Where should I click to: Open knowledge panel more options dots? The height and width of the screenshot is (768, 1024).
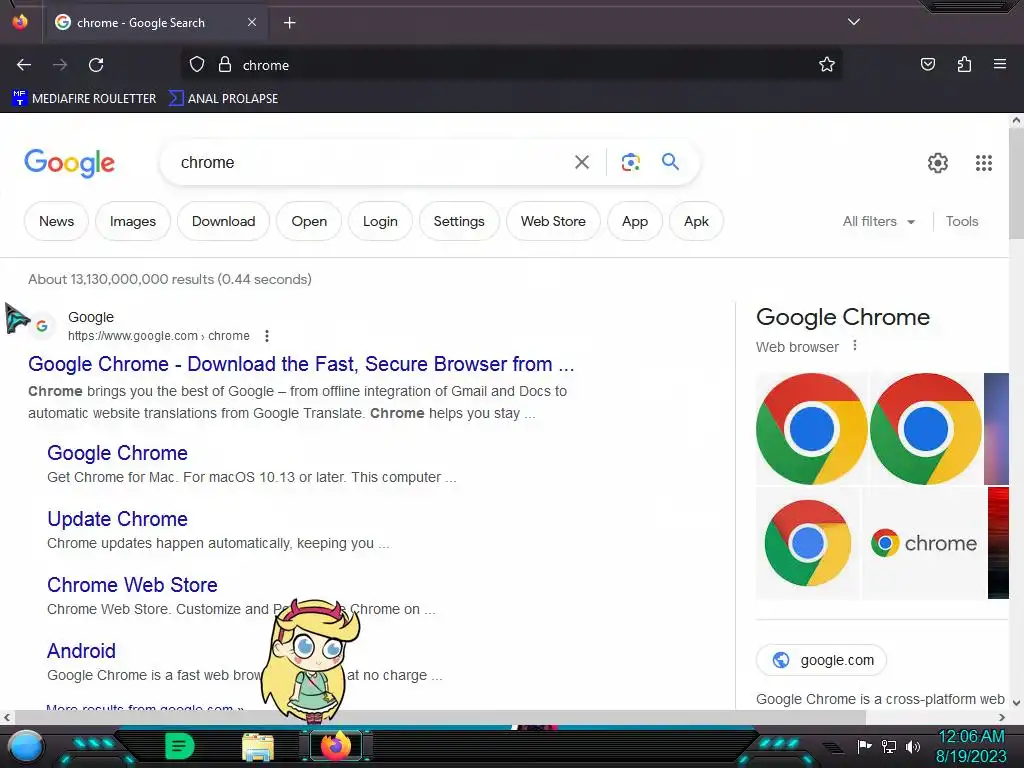coord(855,345)
